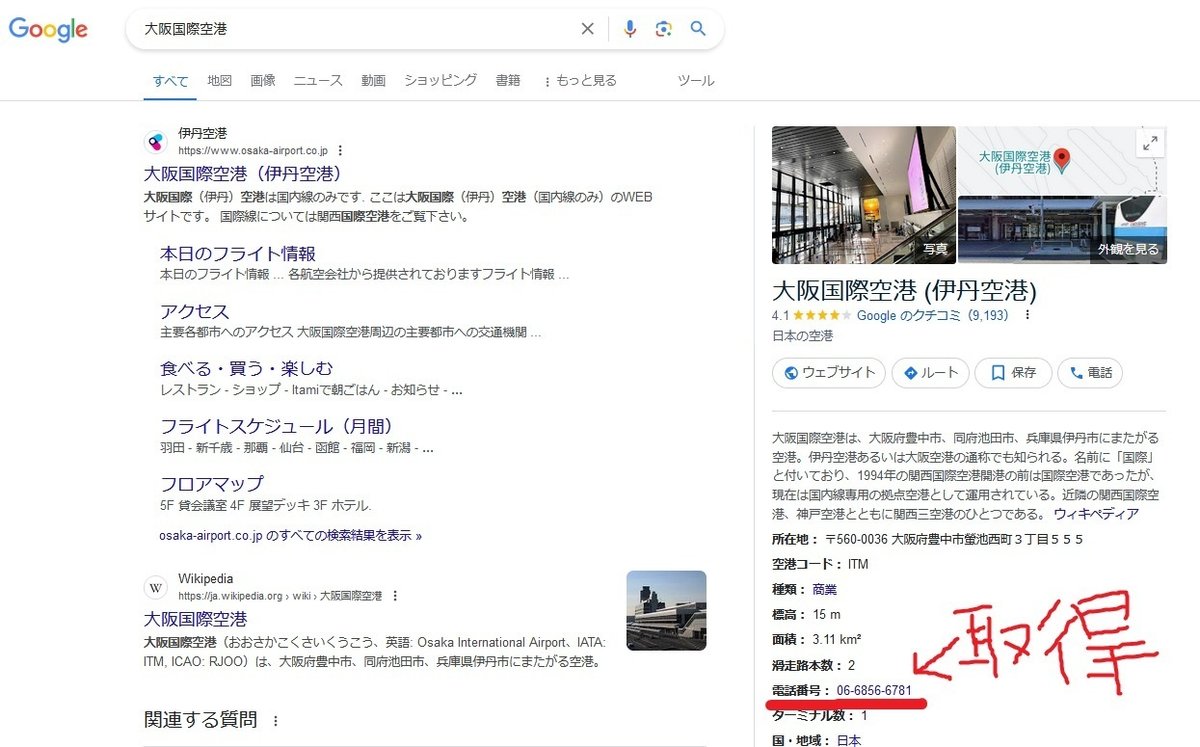Show all results from osaka-airport.co.jp
The image size is (1200, 747).
tap(290, 536)
